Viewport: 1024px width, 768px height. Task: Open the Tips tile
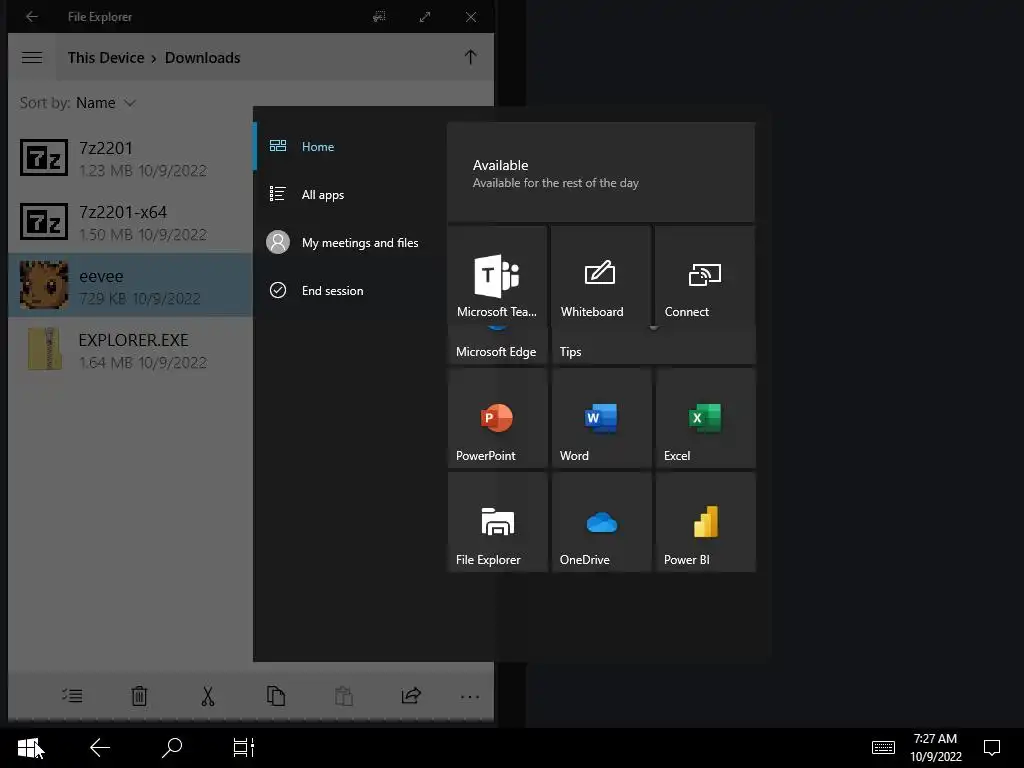[653, 345]
